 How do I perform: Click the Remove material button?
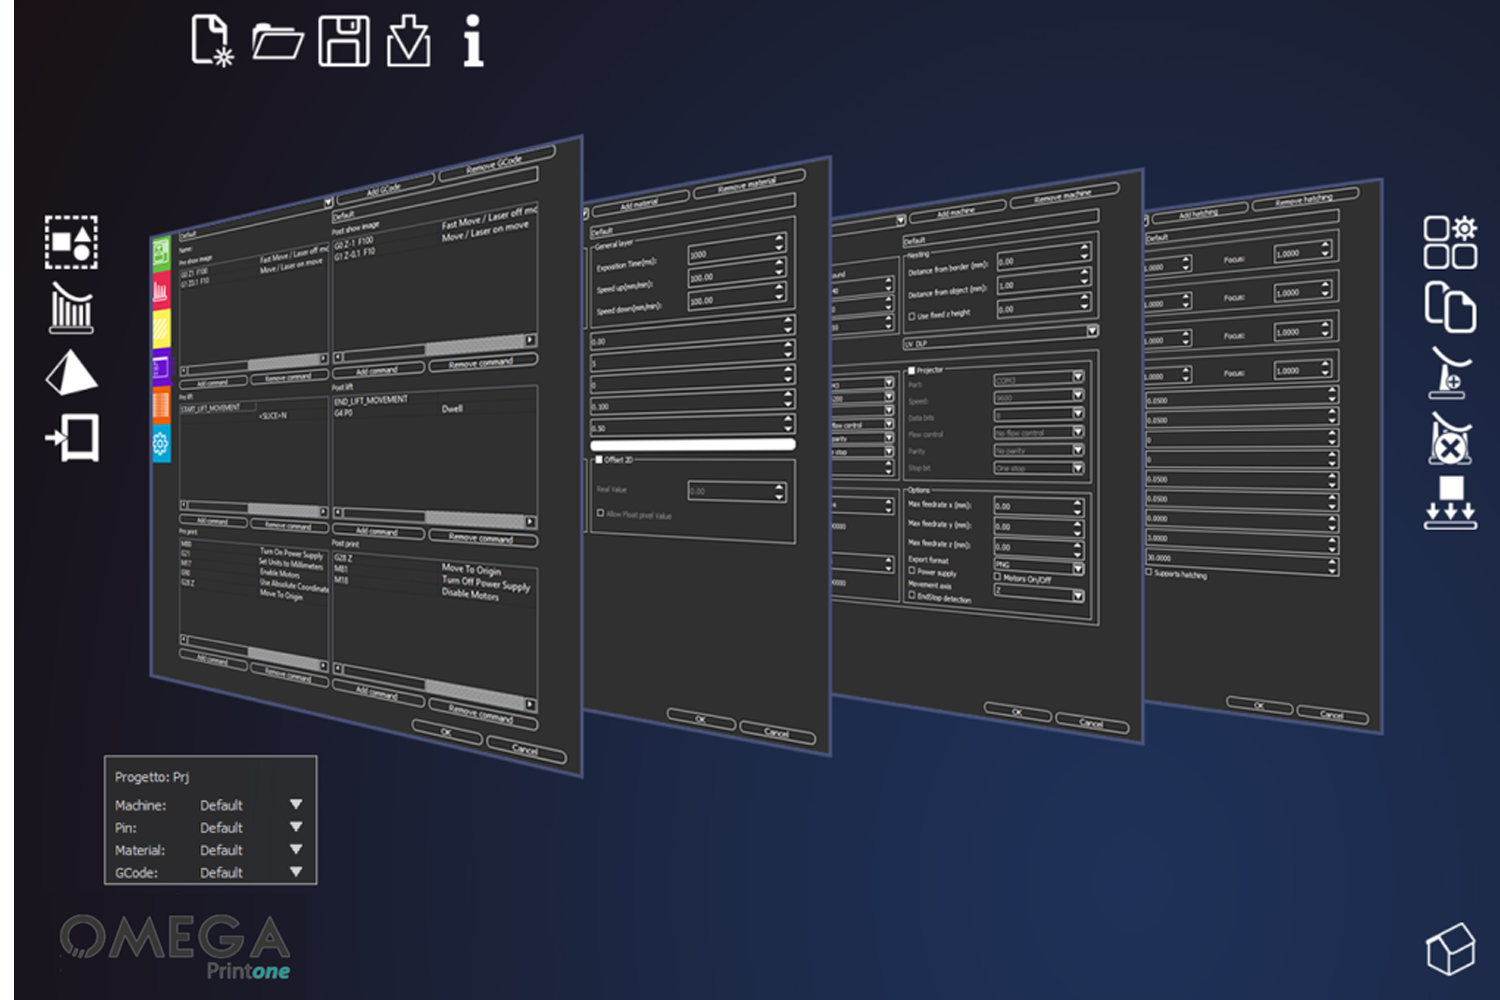[x=748, y=183]
